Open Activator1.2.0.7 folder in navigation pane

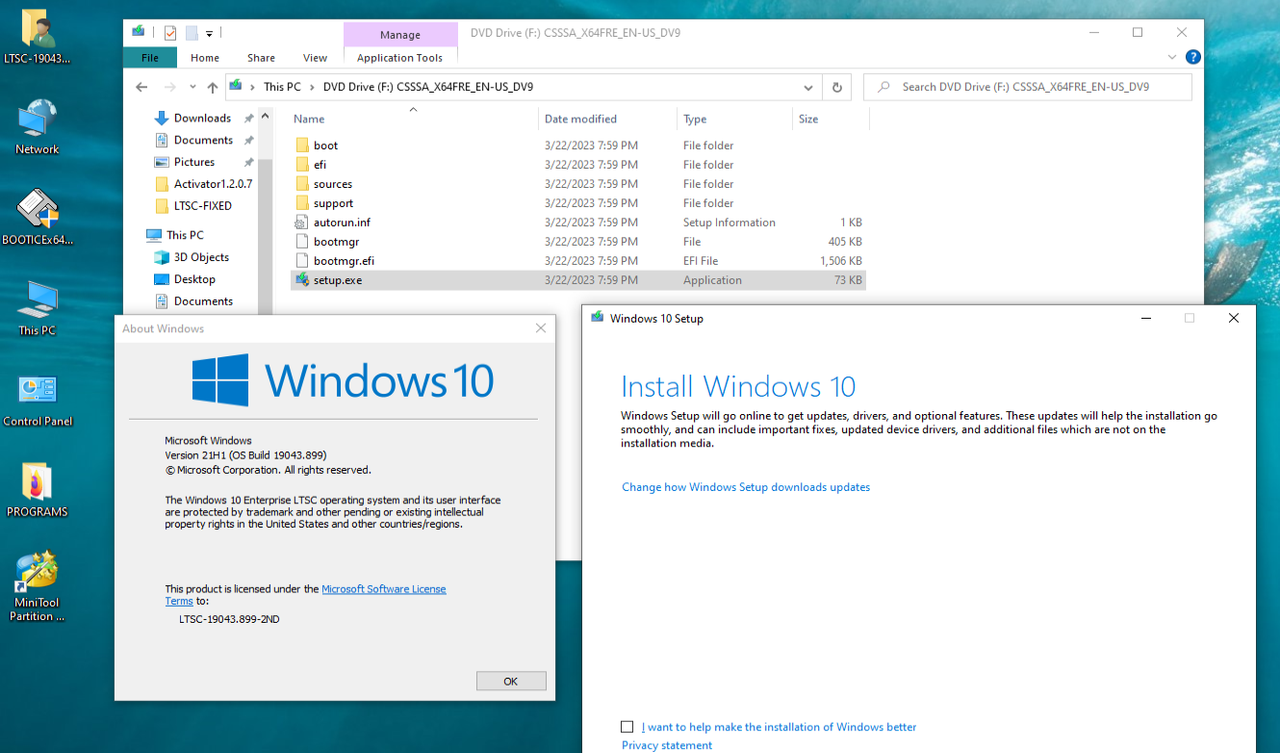(213, 184)
